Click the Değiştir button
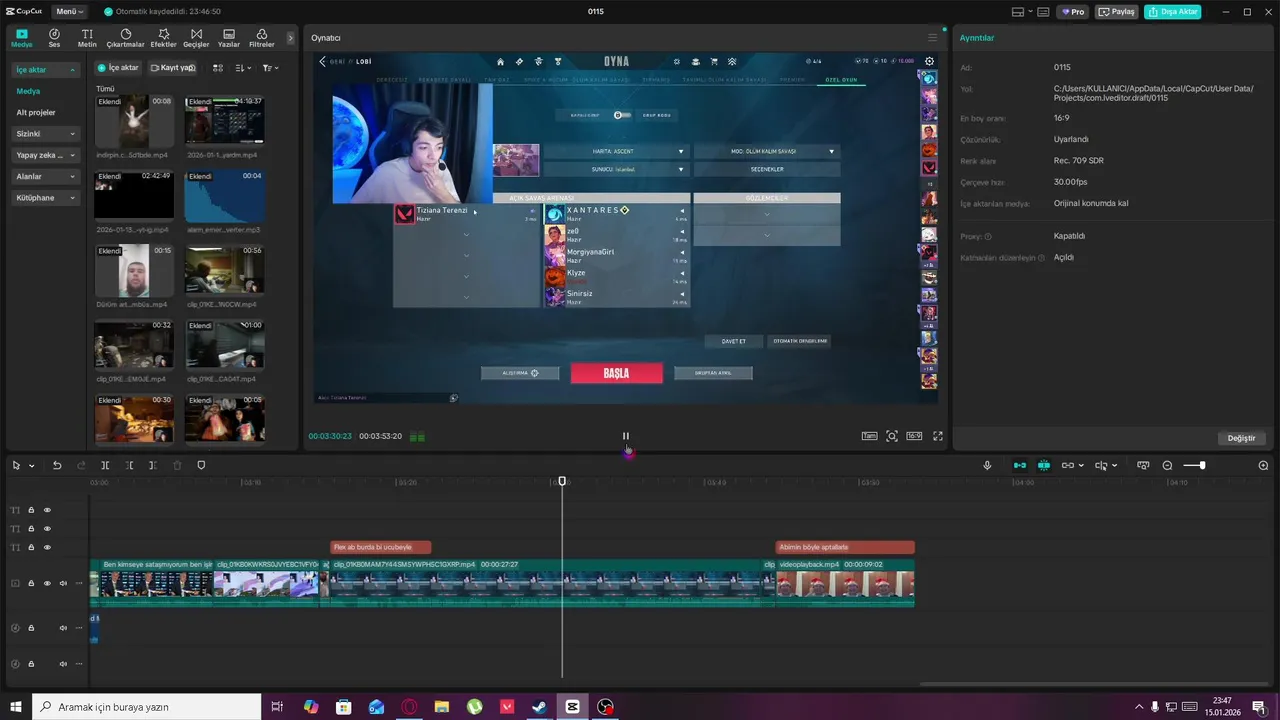This screenshot has height=720, width=1280. (x=1241, y=438)
